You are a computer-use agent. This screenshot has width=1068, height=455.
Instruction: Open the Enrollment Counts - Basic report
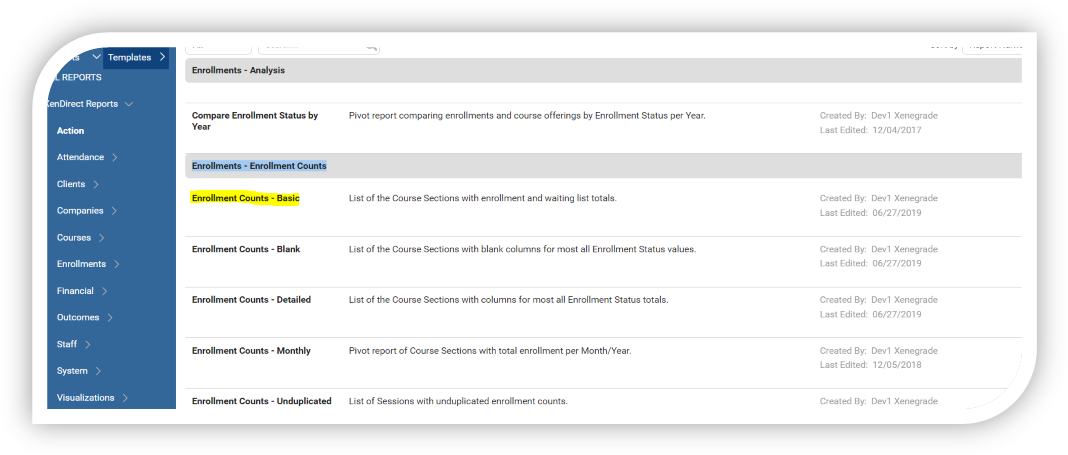pos(246,198)
